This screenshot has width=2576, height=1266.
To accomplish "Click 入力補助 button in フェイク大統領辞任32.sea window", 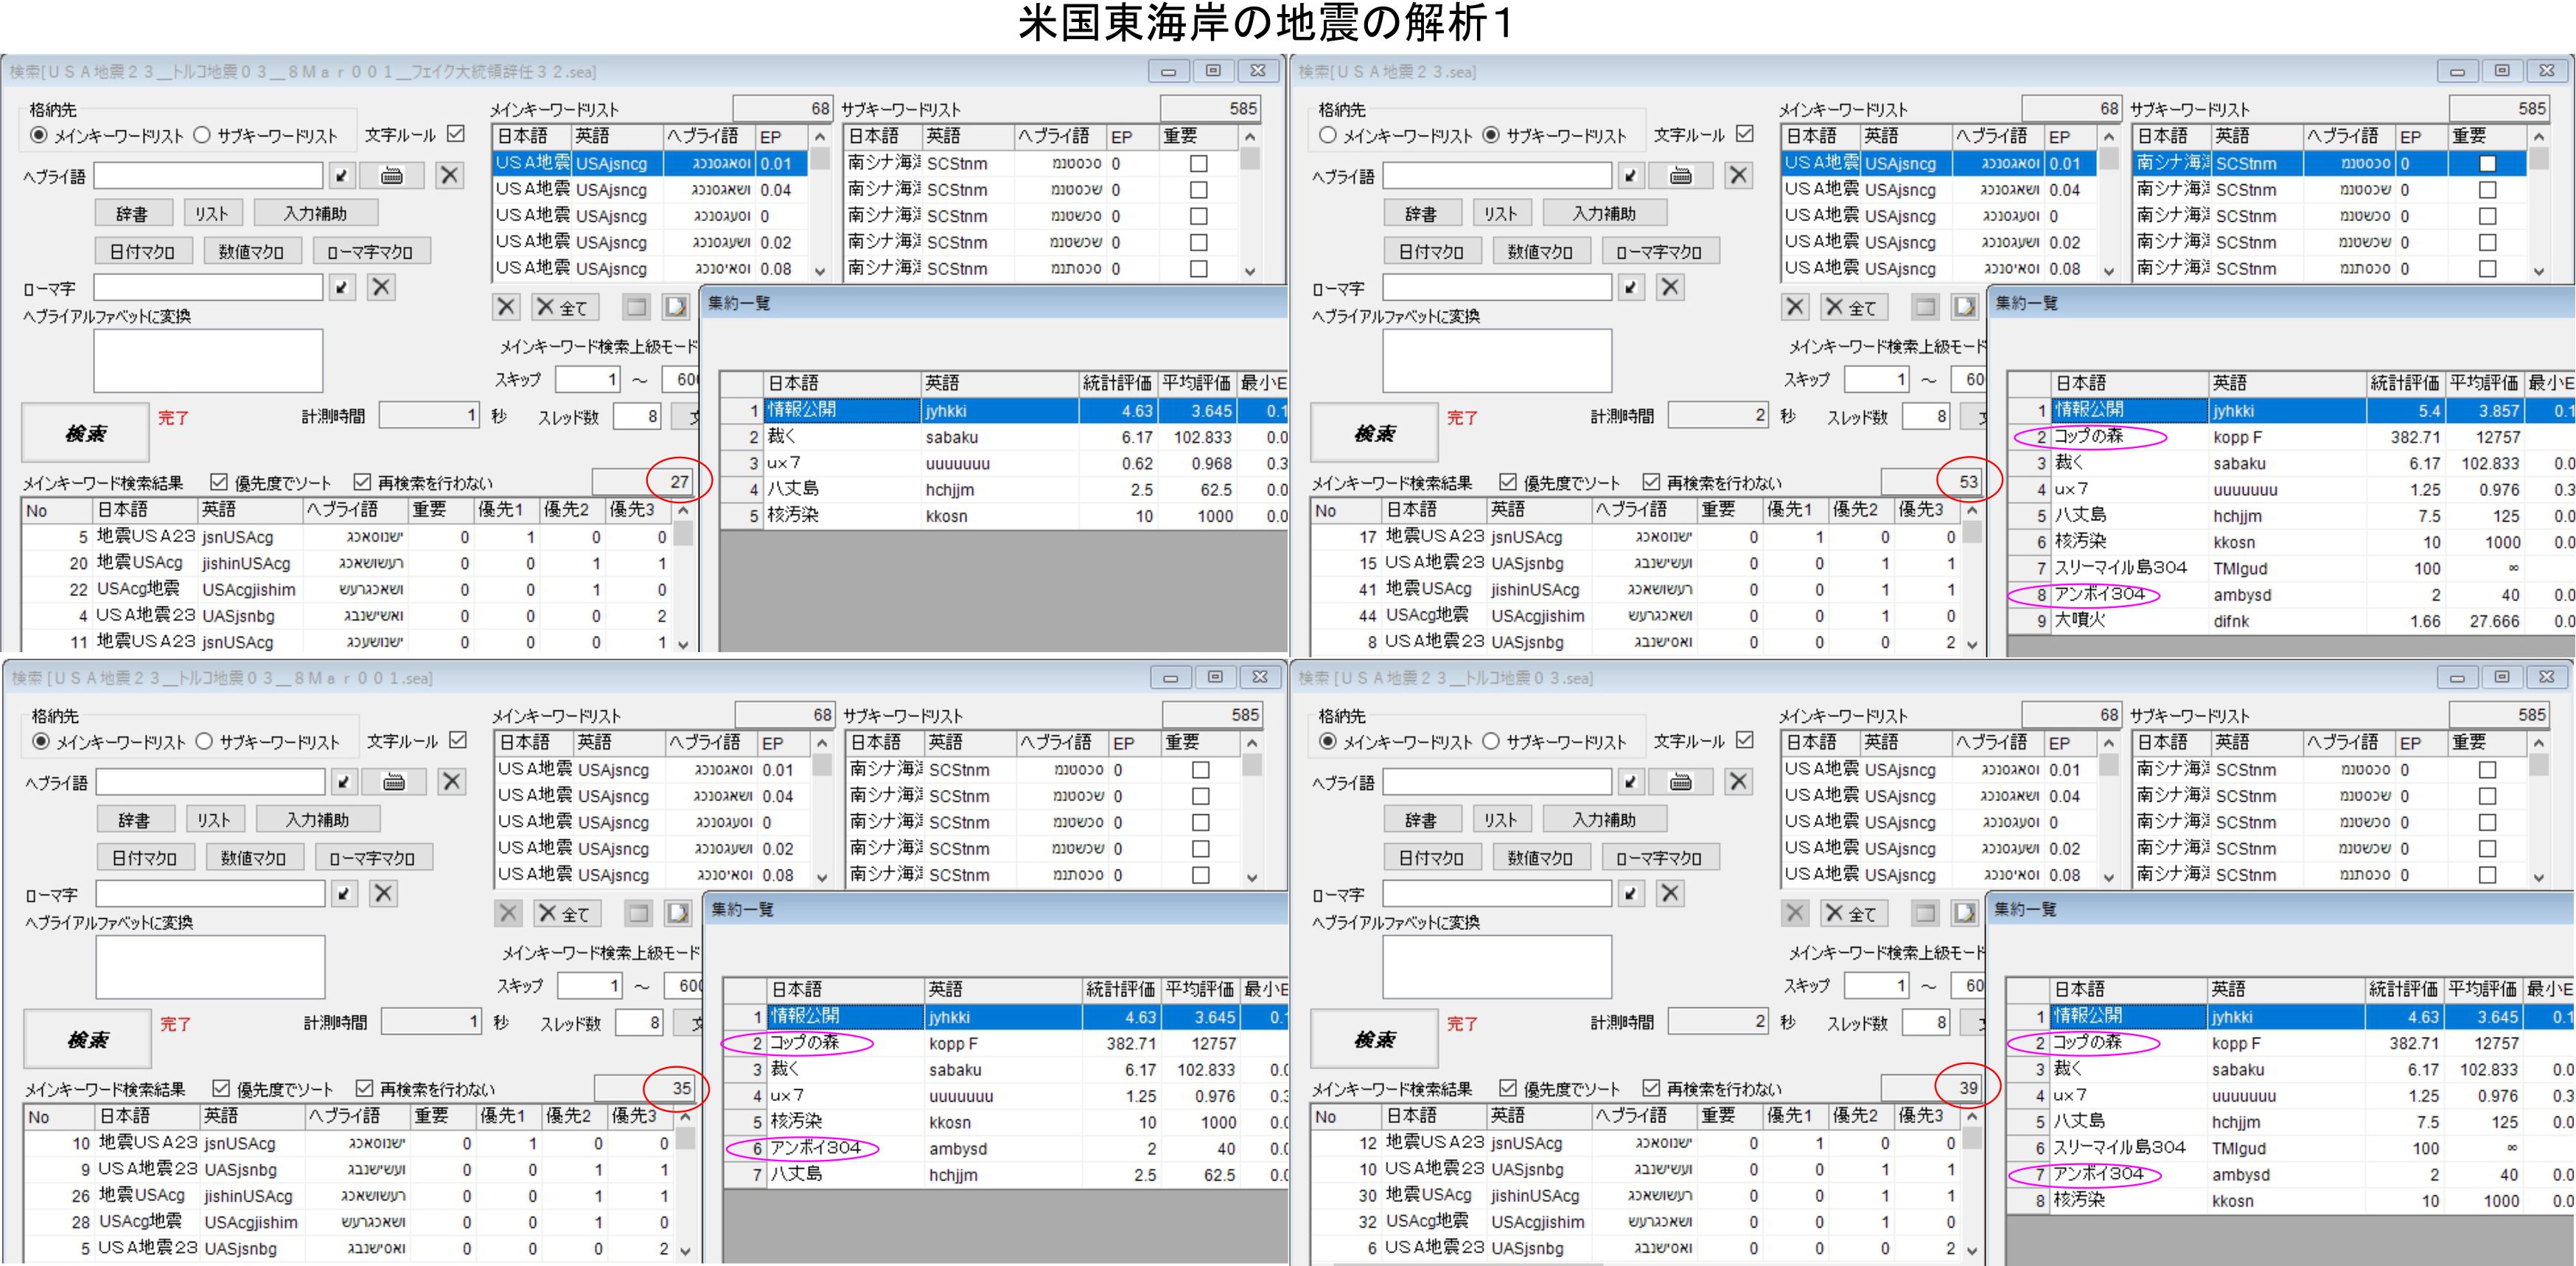I will click(315, 213).
